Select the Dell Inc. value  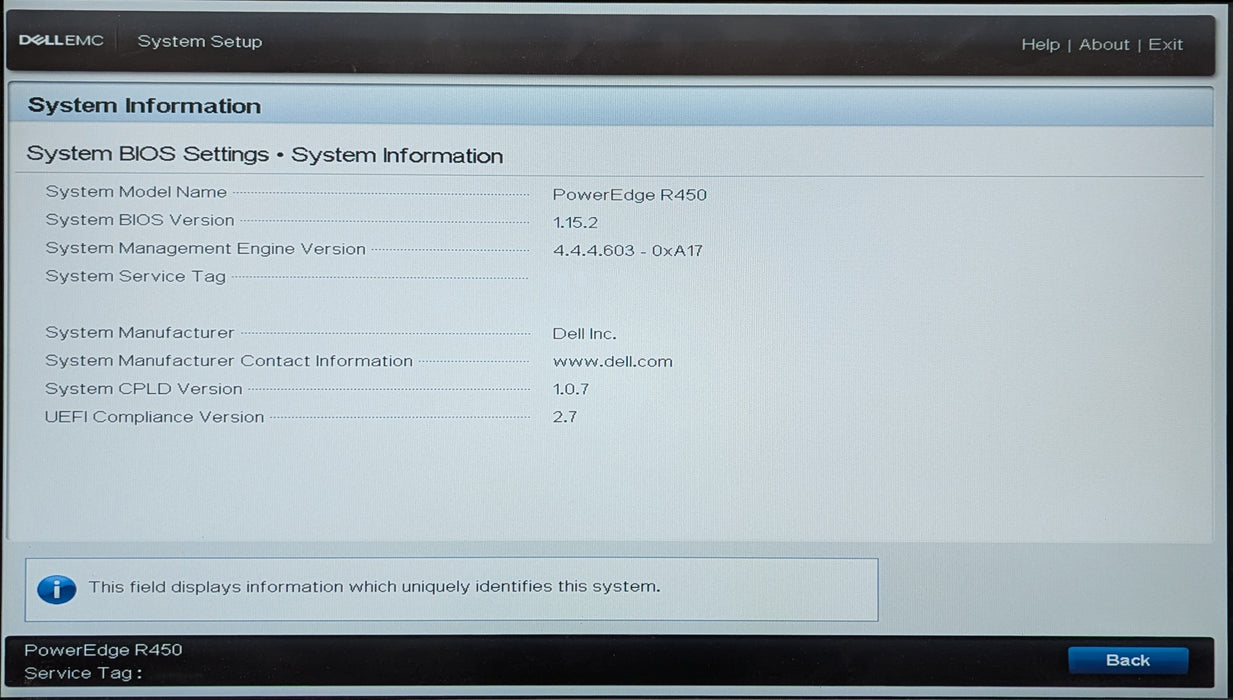(x=585, y=334)
